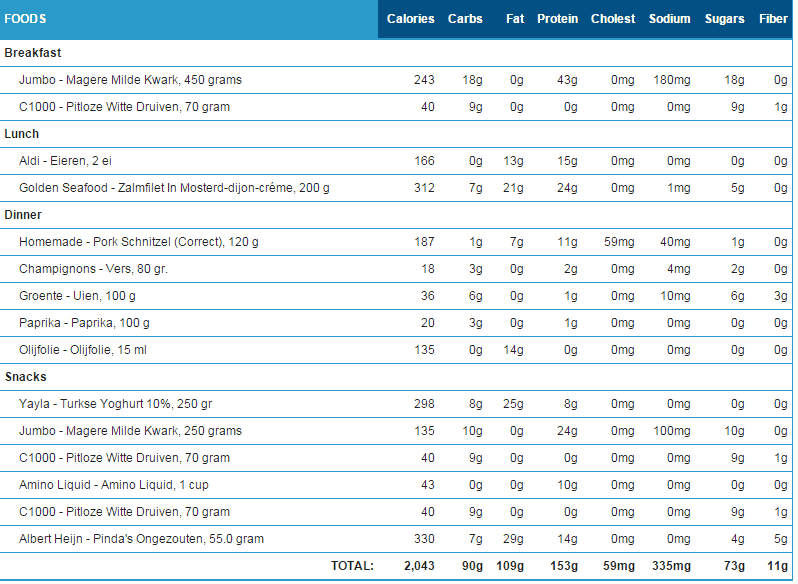The image size is (798, 584).
Task: Click the Calories column header
Action: click(x=410, y=19)
